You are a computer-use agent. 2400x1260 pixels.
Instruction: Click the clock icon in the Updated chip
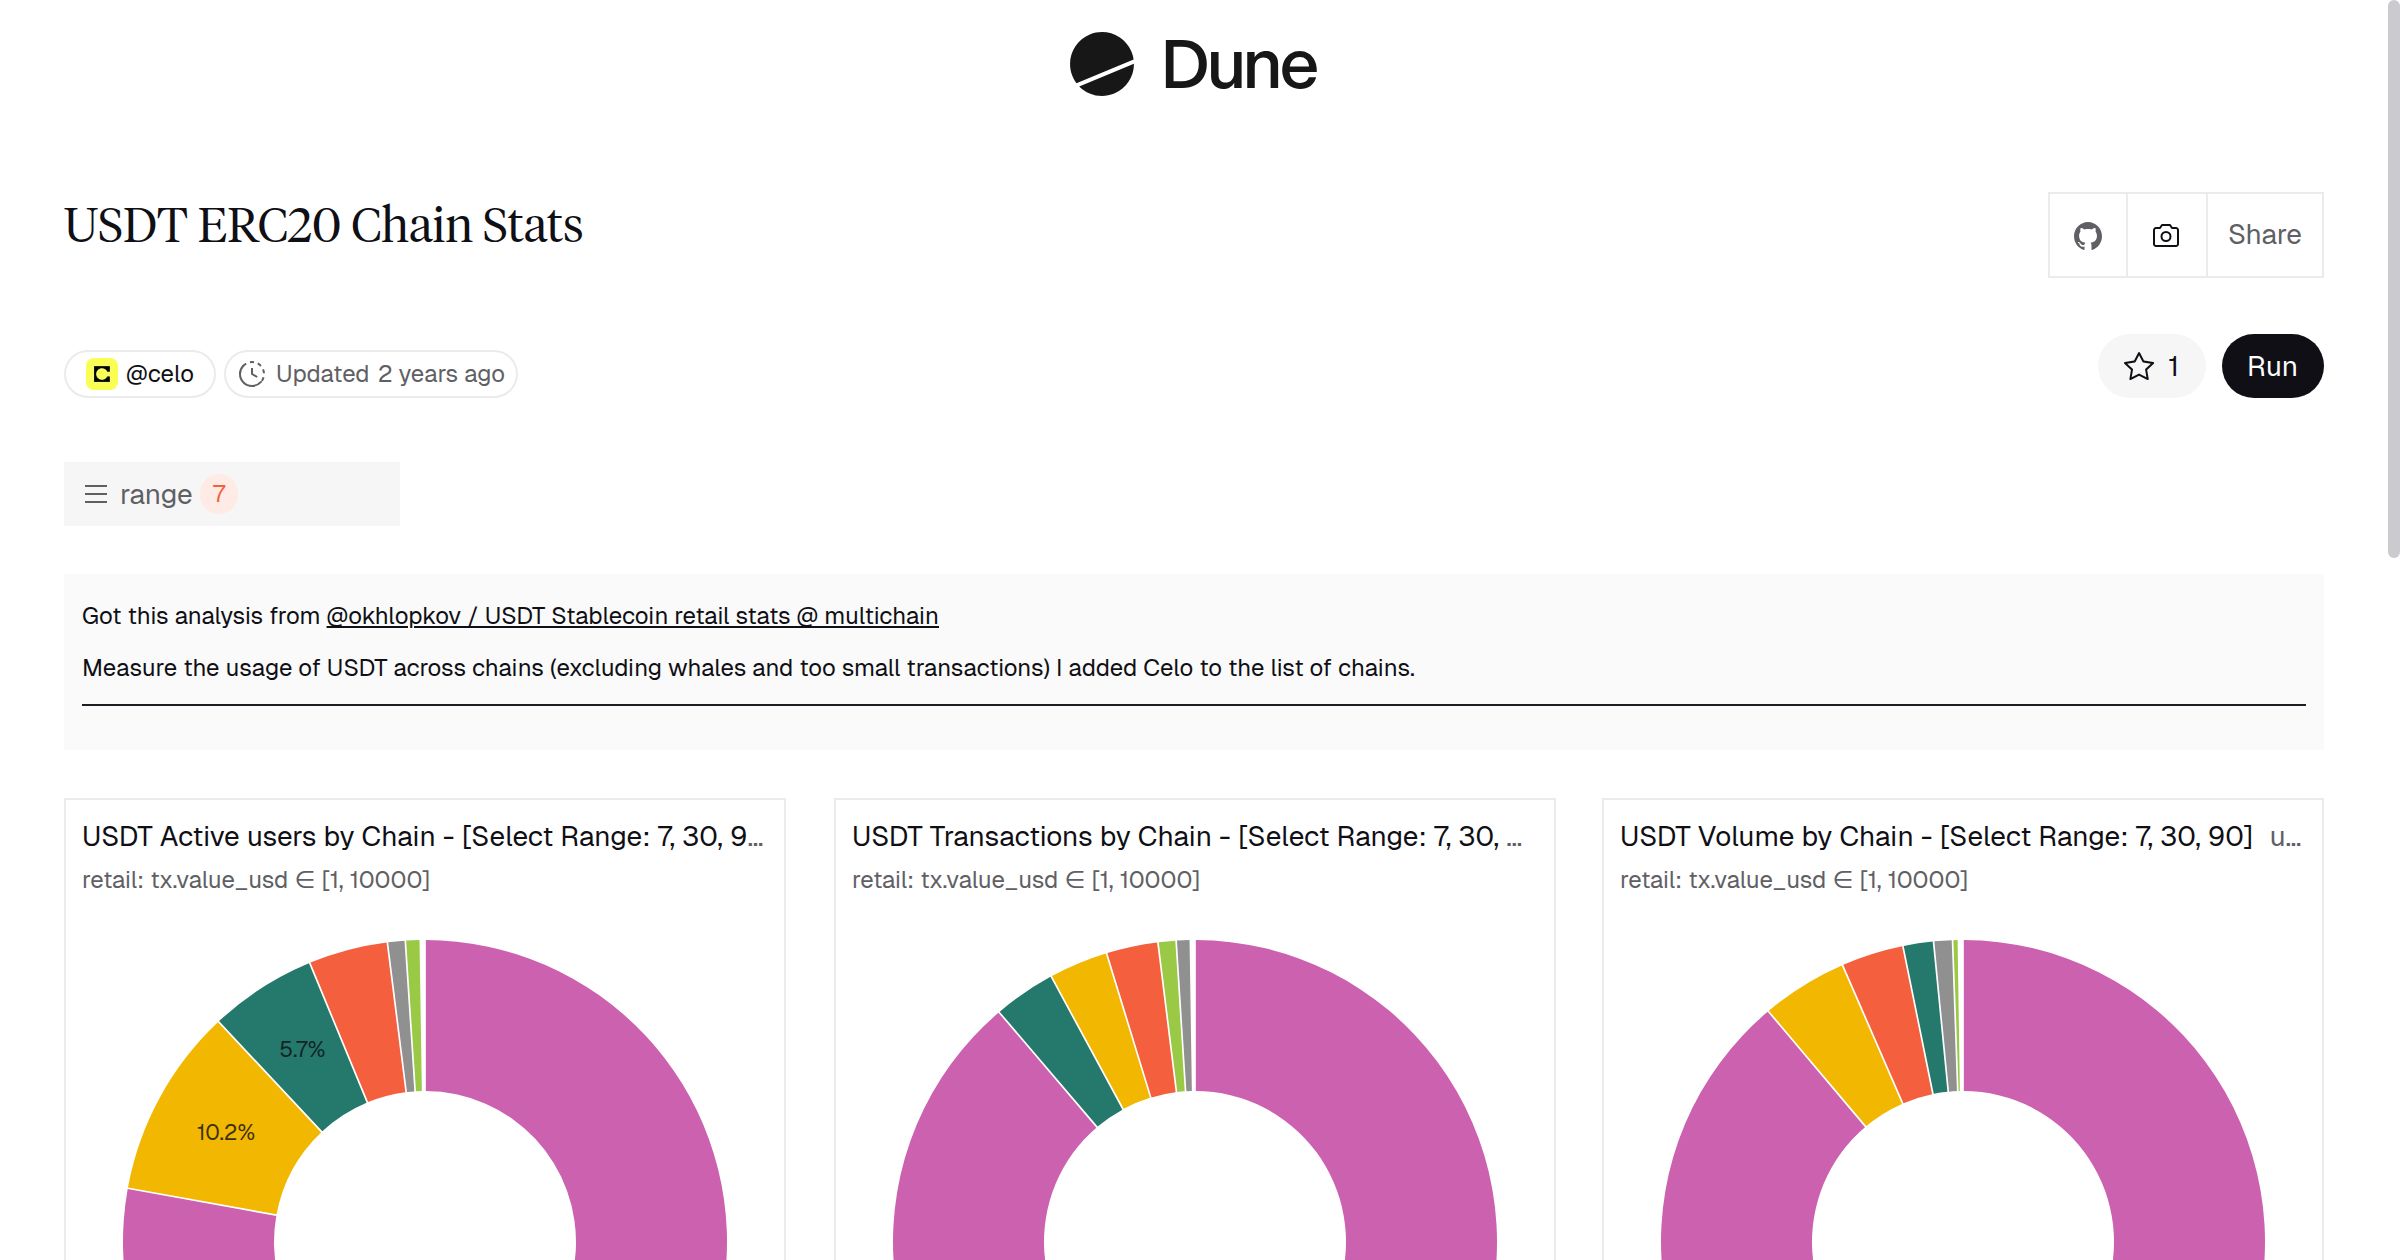[x=254, y=373]
